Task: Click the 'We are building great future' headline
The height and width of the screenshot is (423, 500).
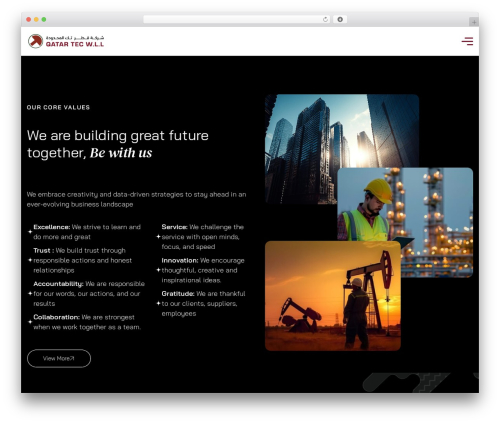Action: (x=118, y=136)
